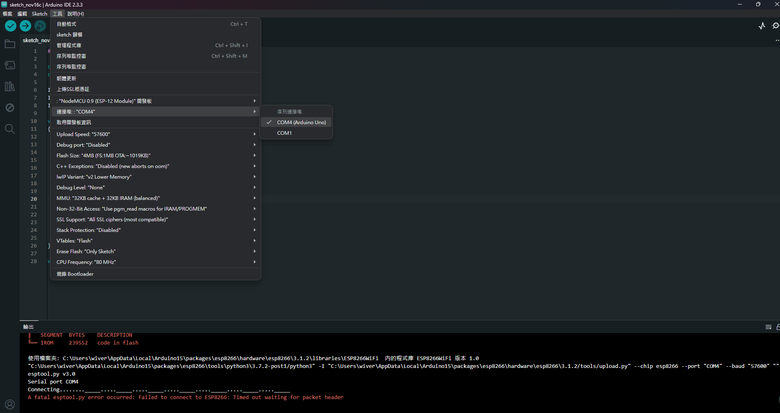Expand the port "COM4" submenu entry
The width and height of the screenshot is (780, 413).
click(x=156, y=111)
